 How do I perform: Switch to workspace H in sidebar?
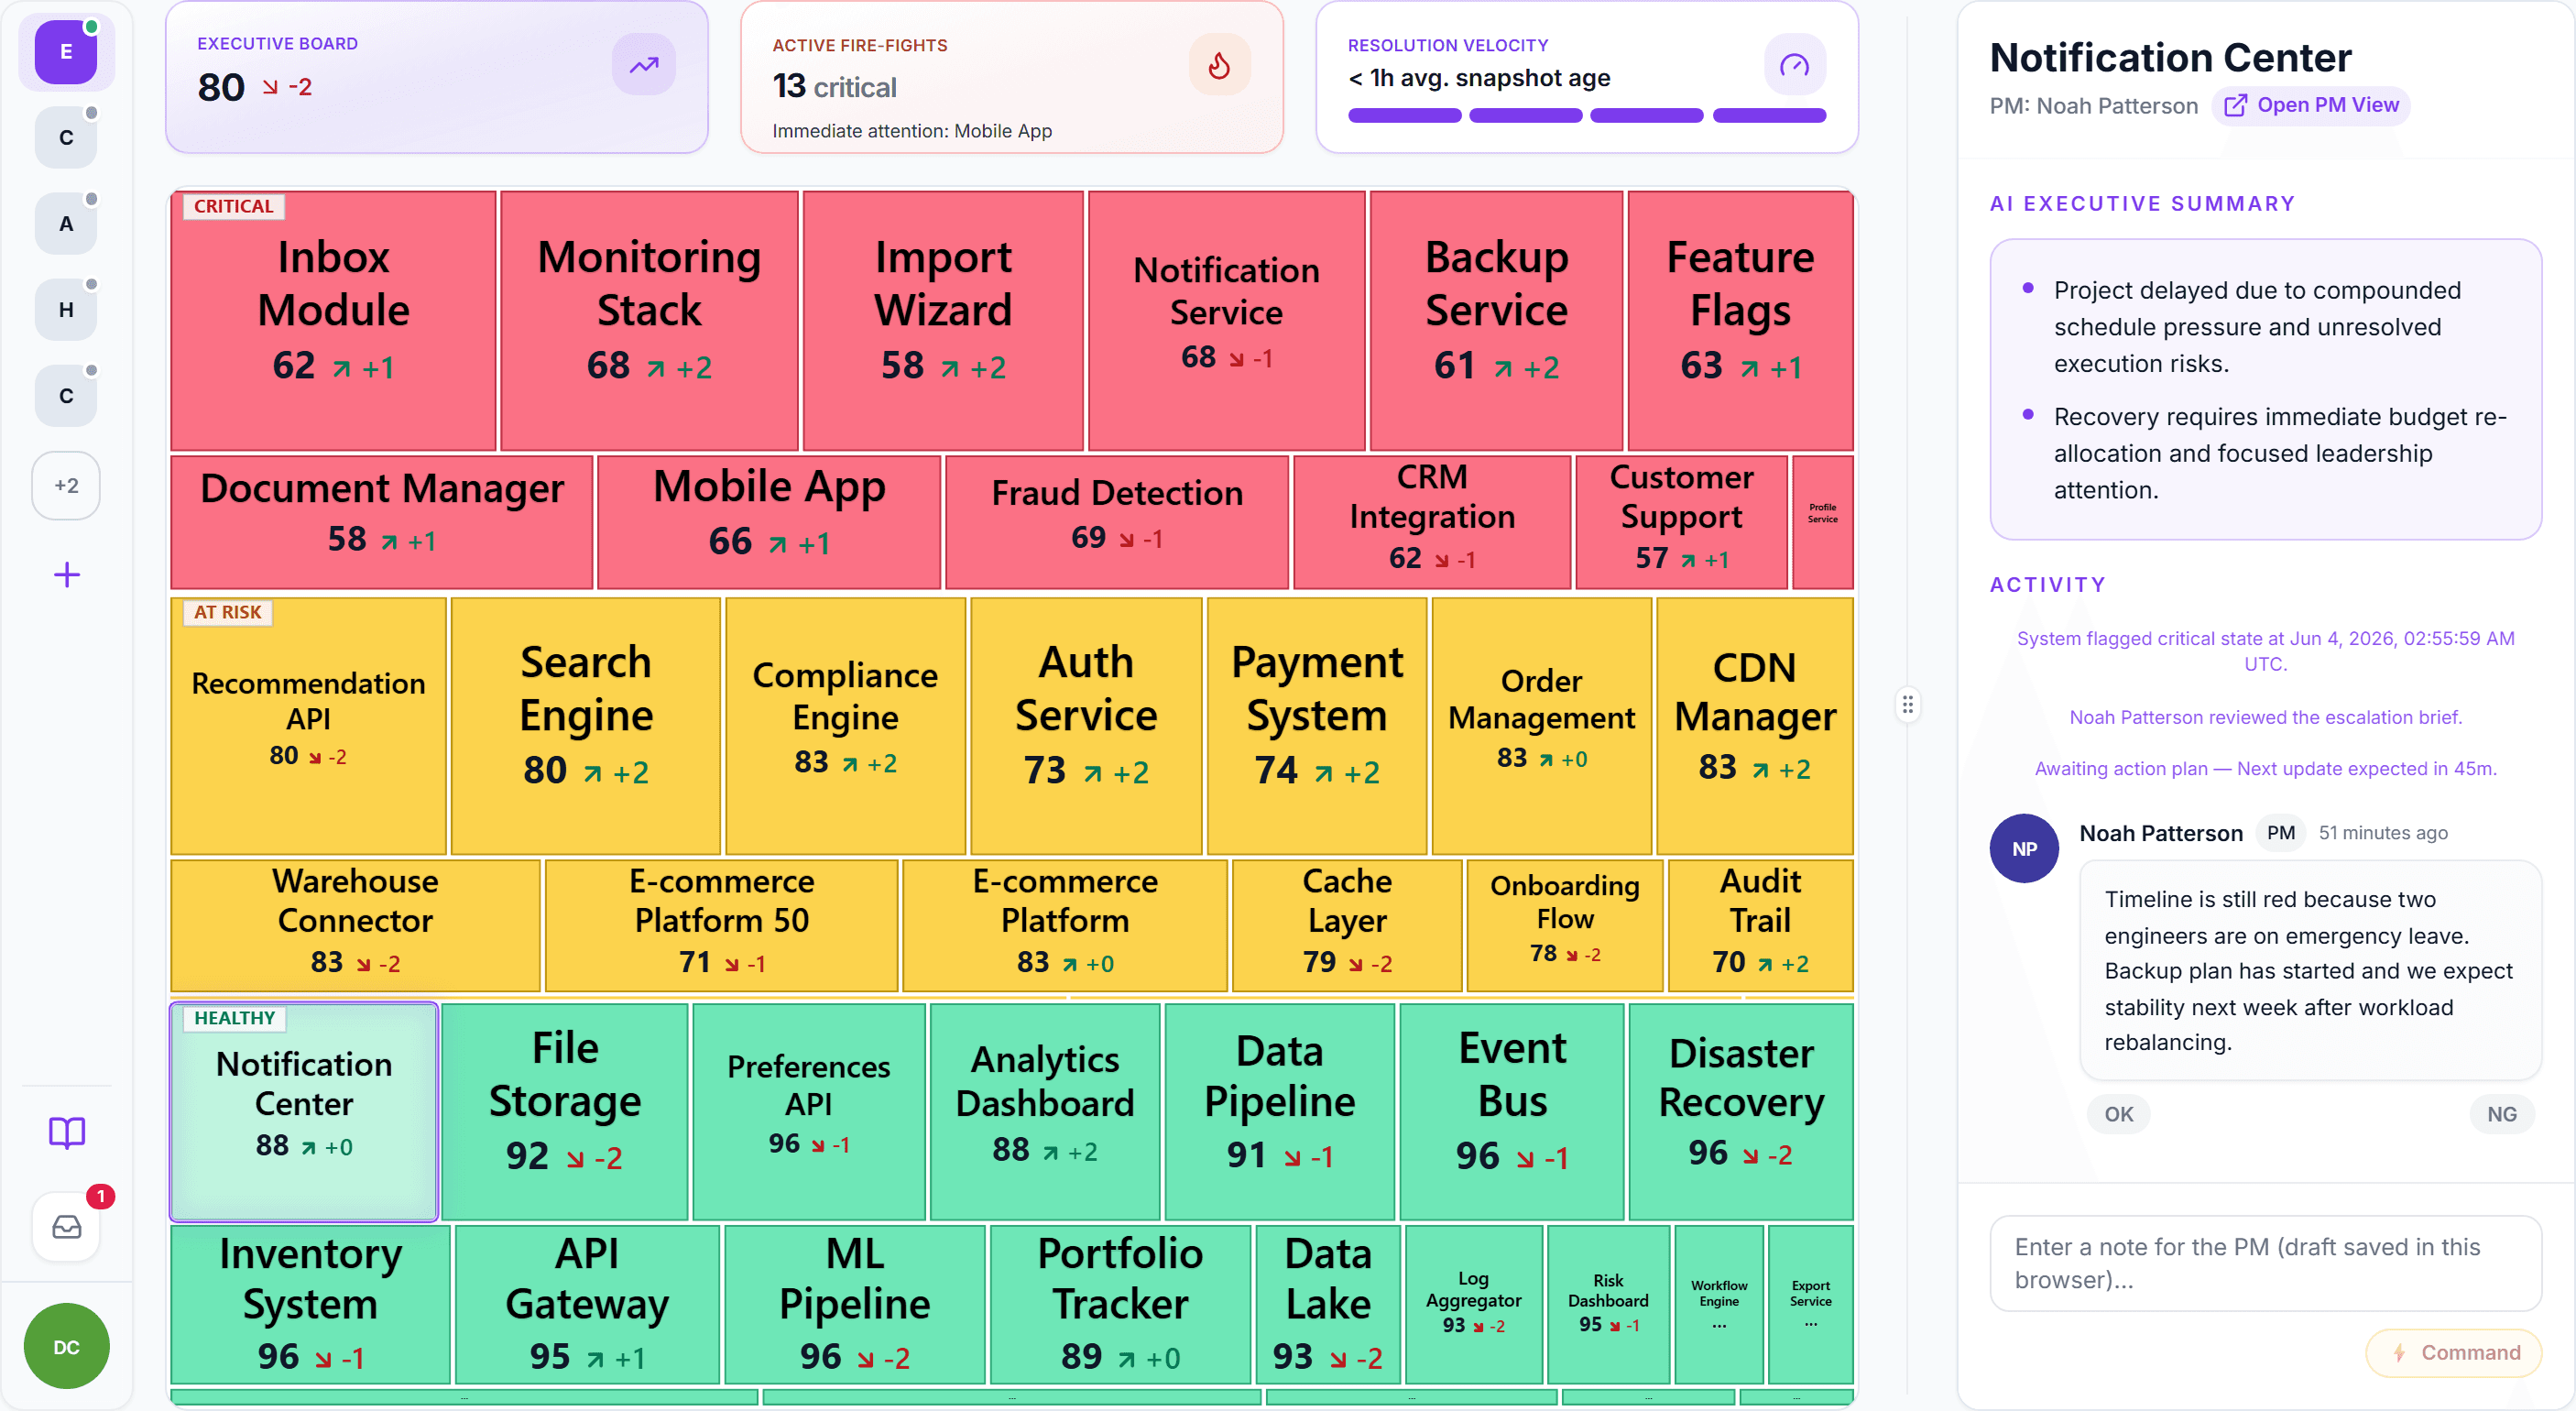click(66, 310)
